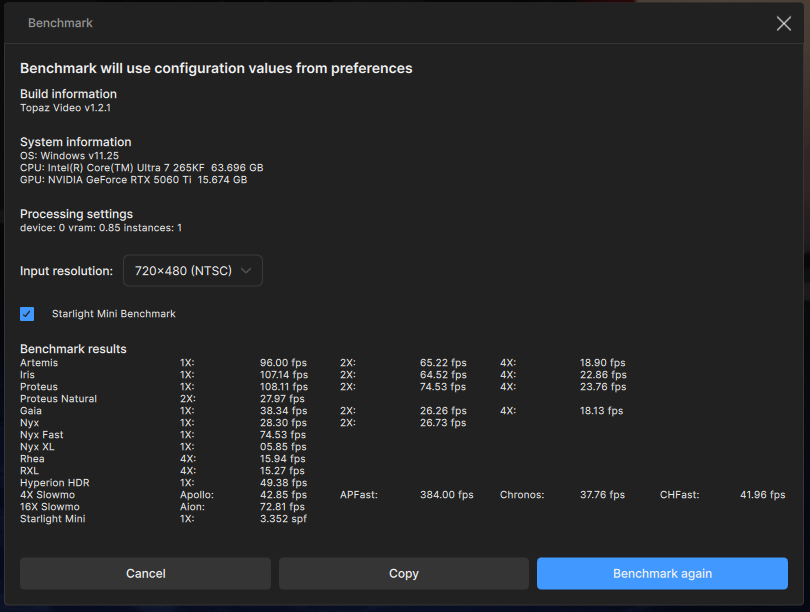Click the Artemis row in benchmark results

pos(39,363)
